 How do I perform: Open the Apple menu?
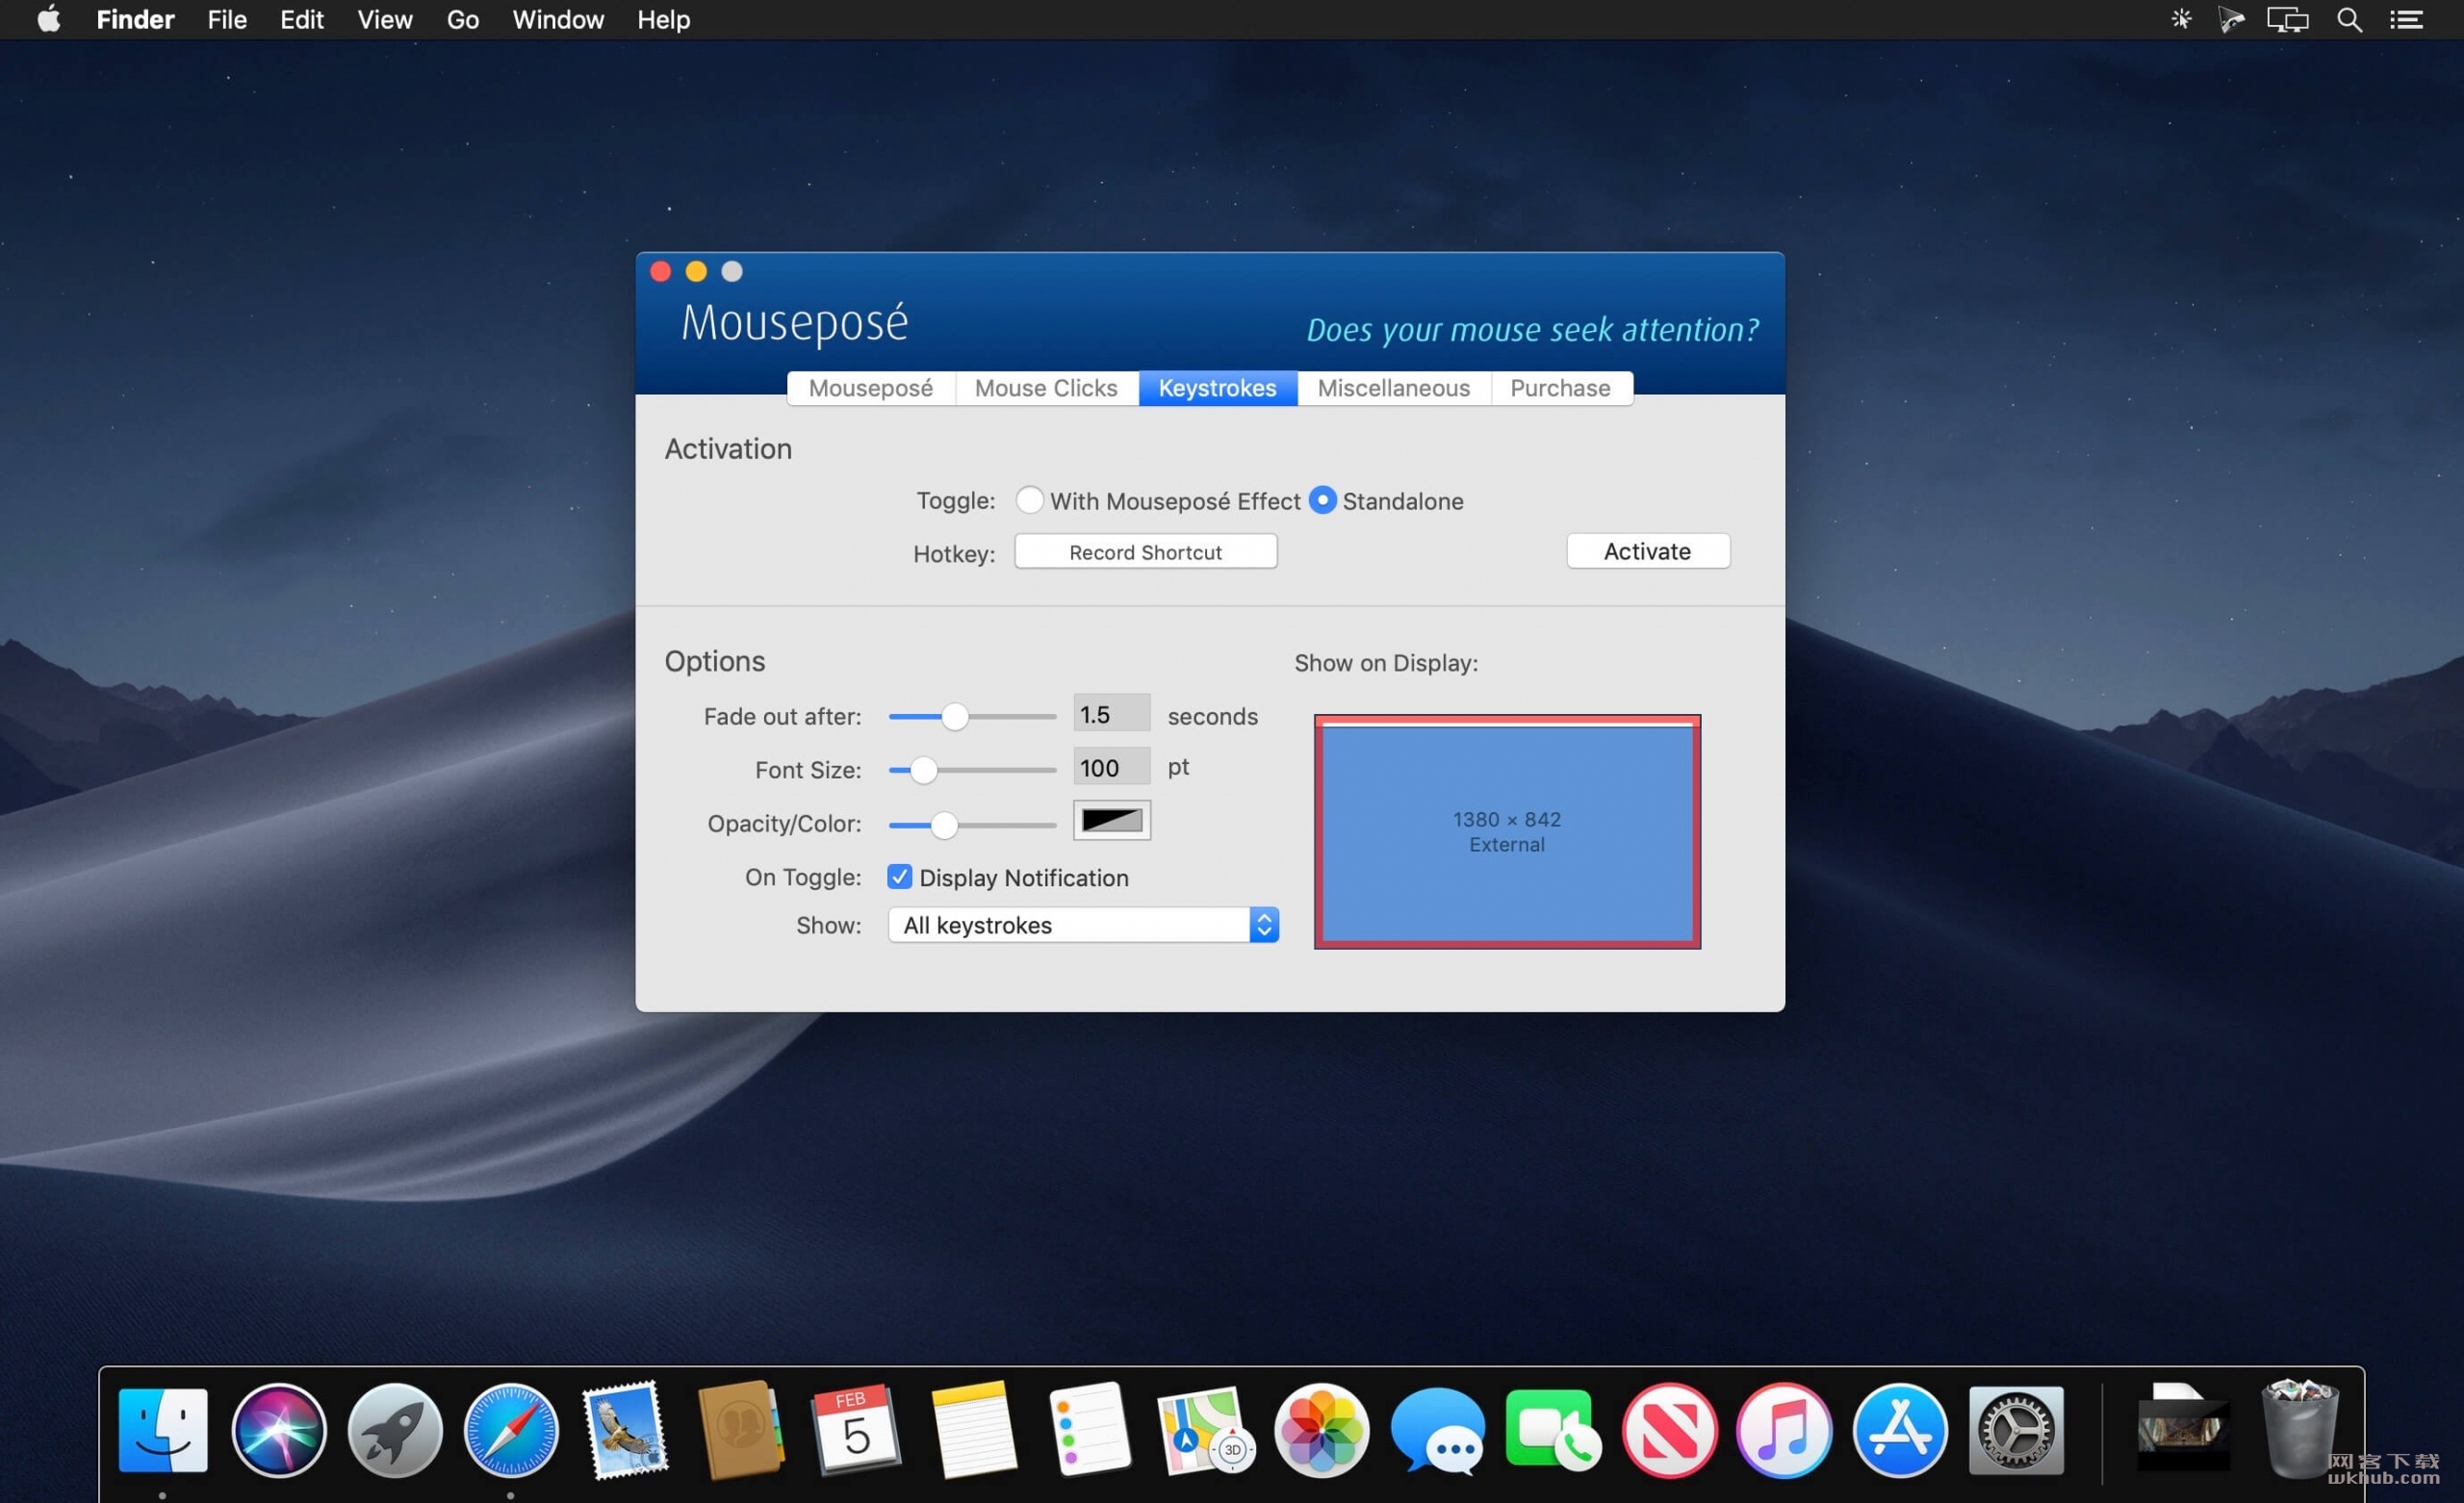tap(48, 19)
